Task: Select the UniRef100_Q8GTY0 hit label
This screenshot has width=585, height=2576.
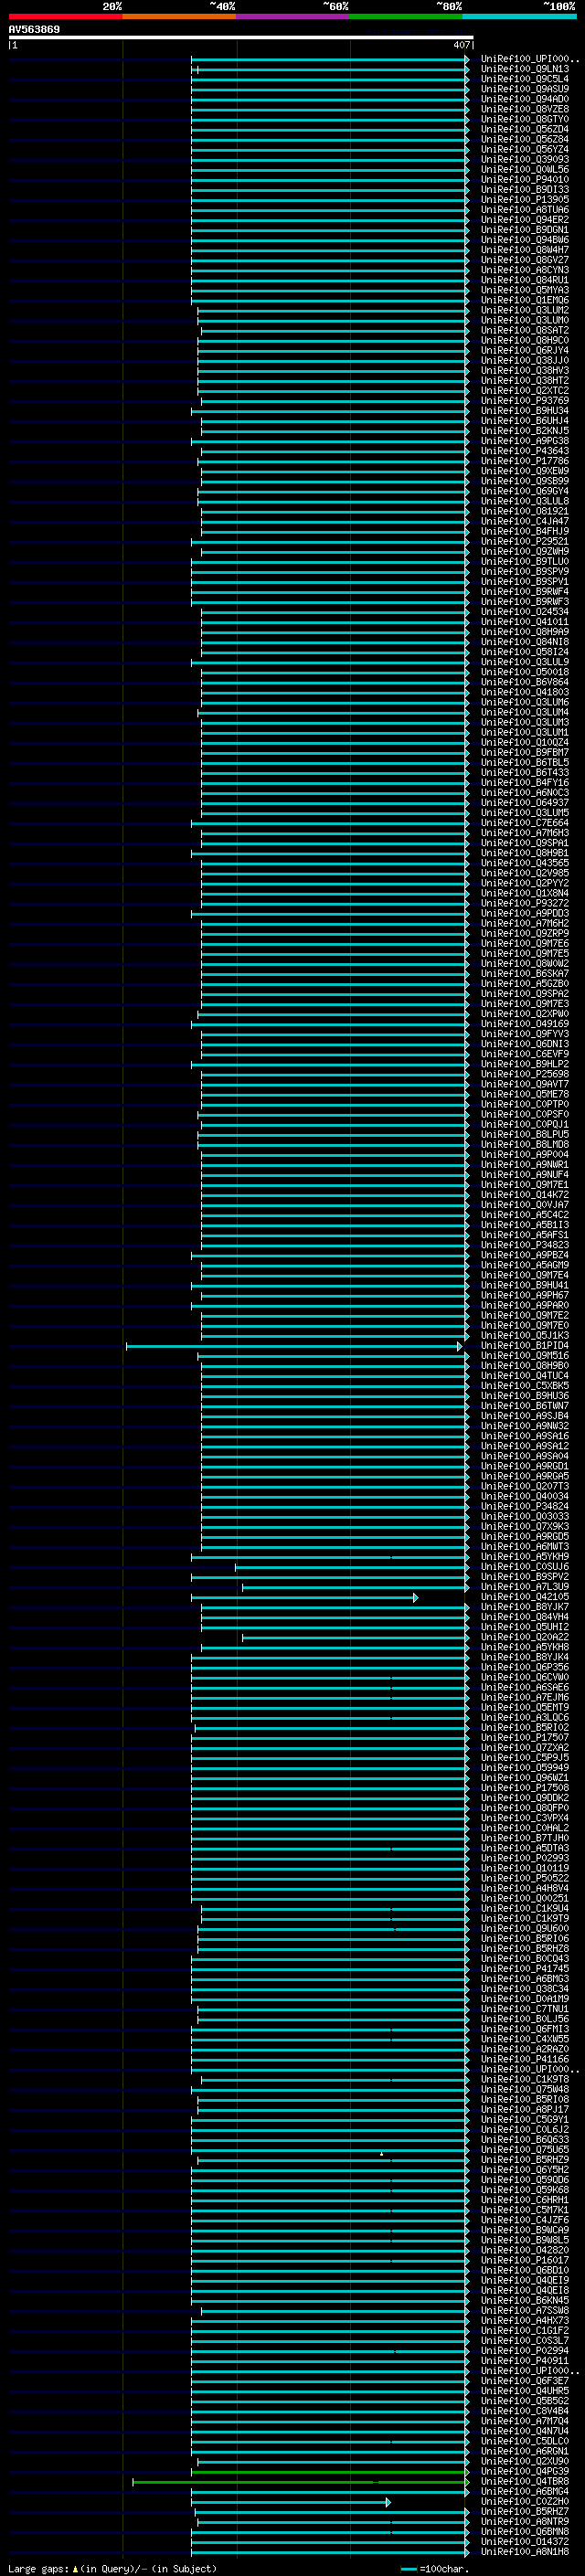Action: pos(525,119)
